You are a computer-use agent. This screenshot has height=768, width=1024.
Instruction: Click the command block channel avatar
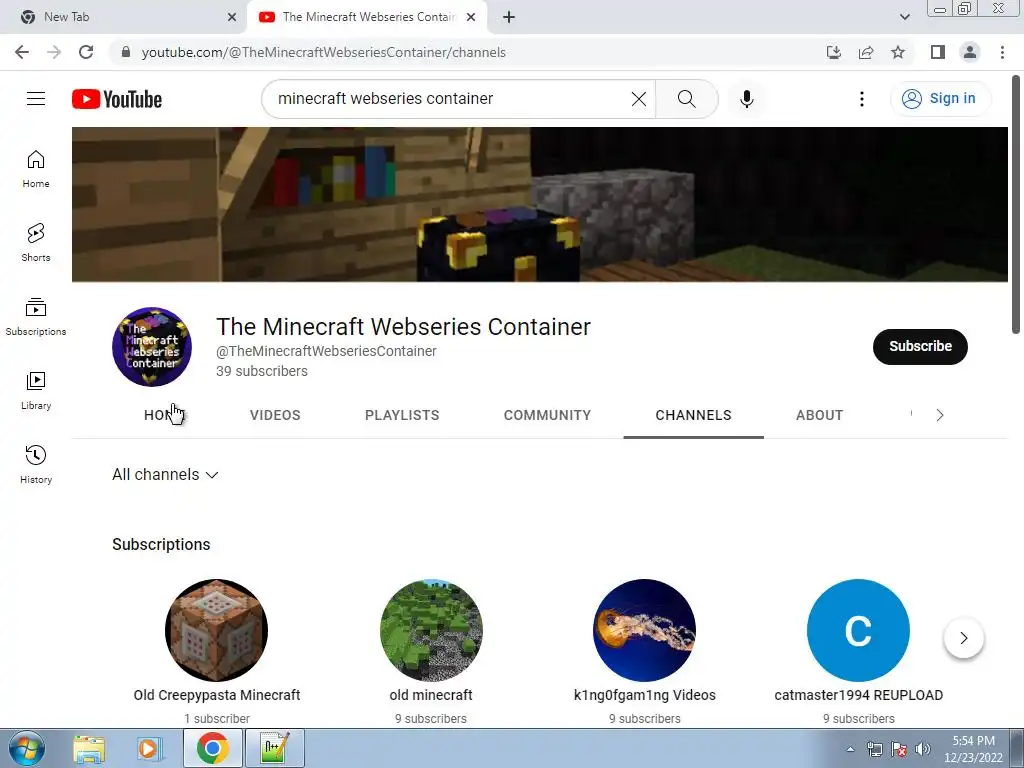coord(217,630)
